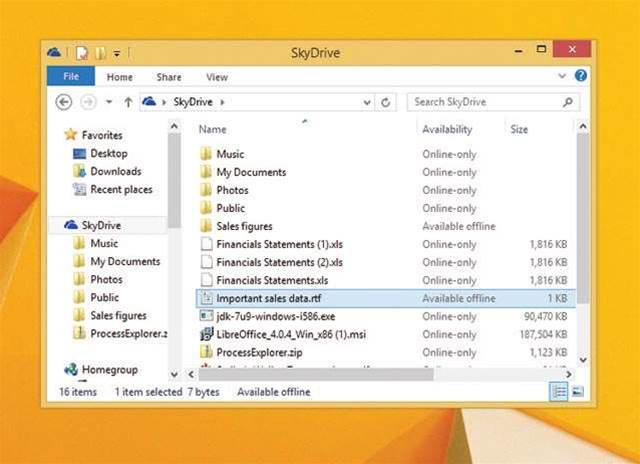640x464 pixels.
Task: Select jdk-7u9-windows-i586.exe file icon
Action: (x=207, y=316)
